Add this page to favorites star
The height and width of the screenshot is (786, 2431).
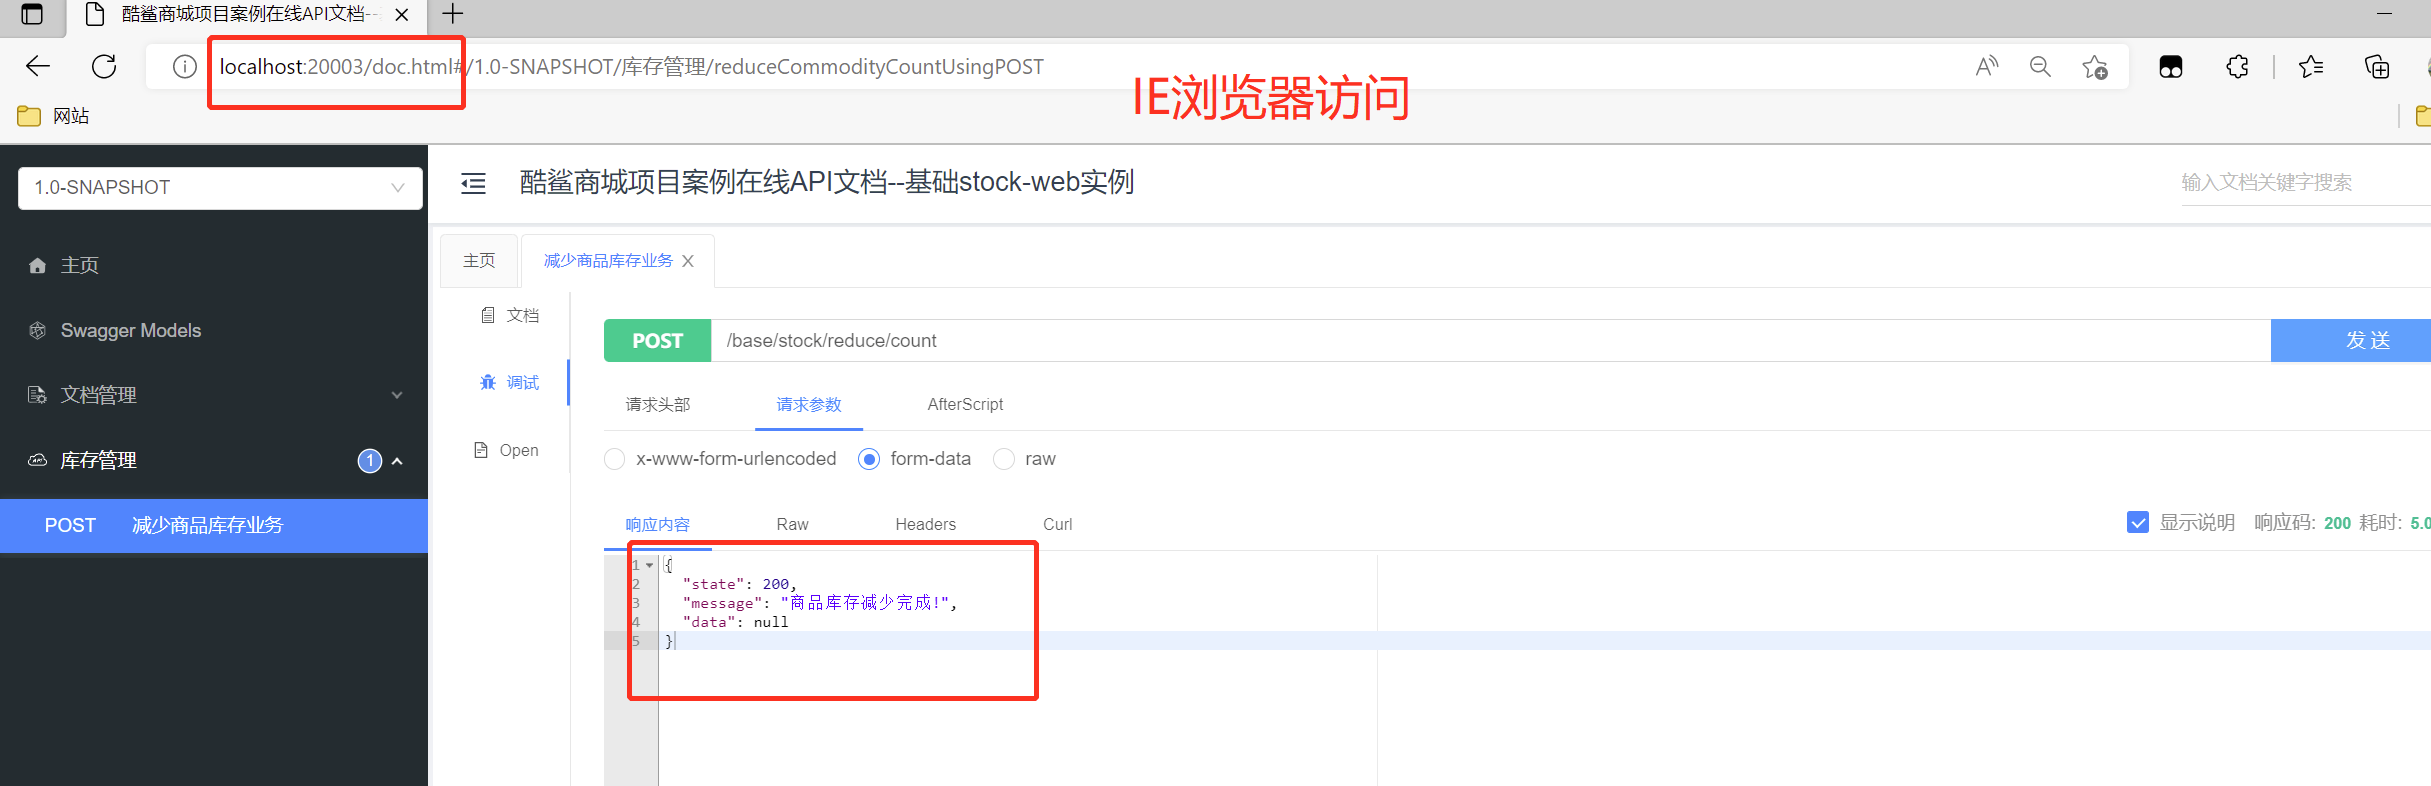2095,67
